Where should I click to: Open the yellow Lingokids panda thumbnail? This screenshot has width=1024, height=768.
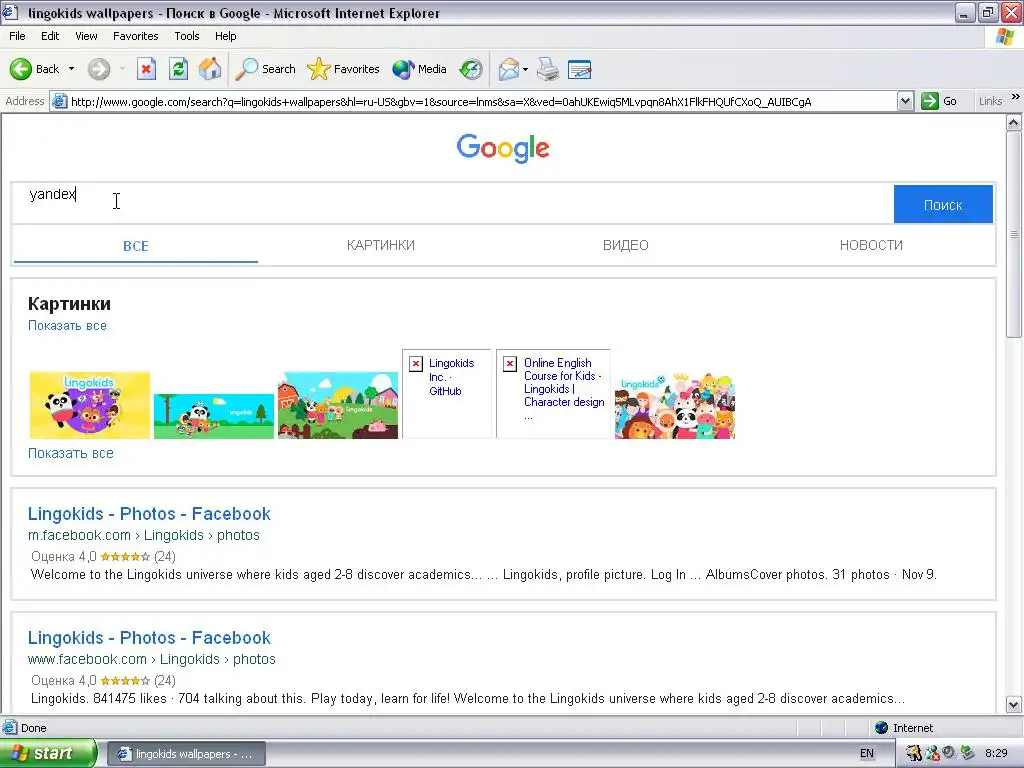point(89,405)
